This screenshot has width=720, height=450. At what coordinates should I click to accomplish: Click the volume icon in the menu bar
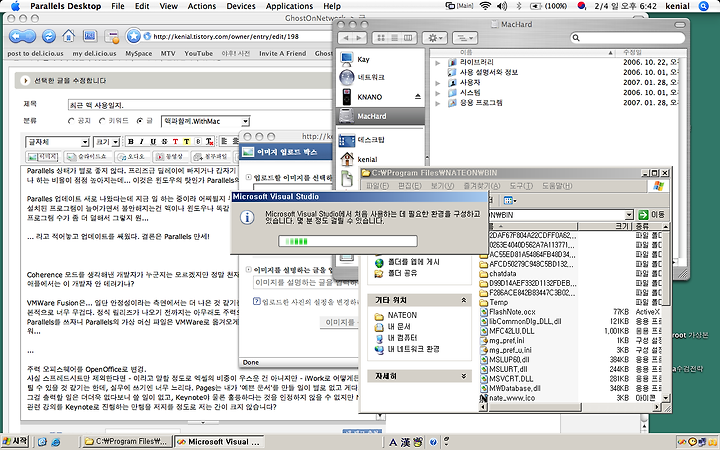click(502, 6)
